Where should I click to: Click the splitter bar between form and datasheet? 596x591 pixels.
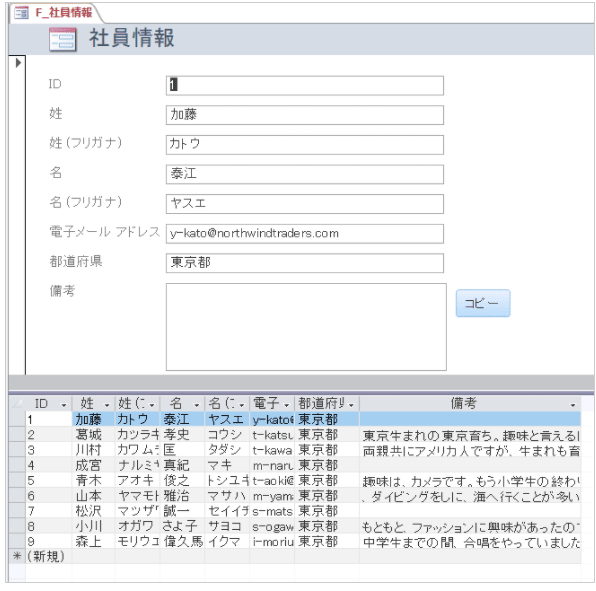tap(301, 383)
